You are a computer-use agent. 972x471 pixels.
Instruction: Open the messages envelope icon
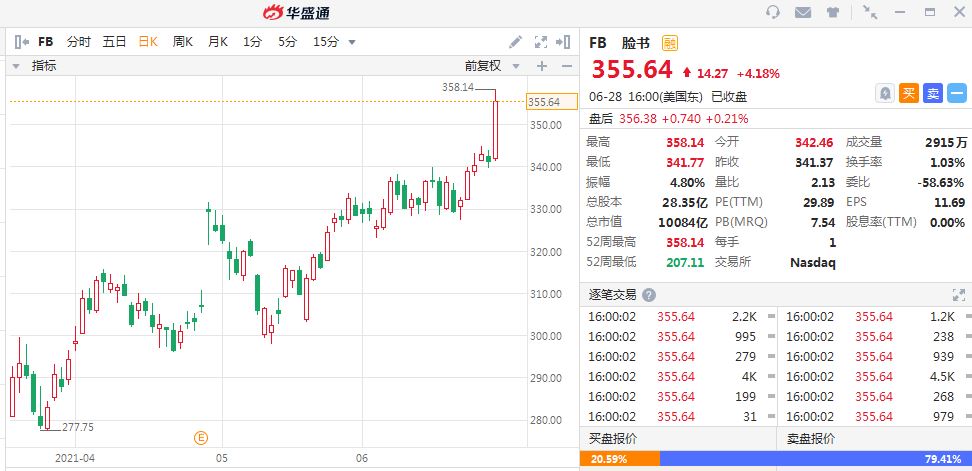tap(803, 12)
